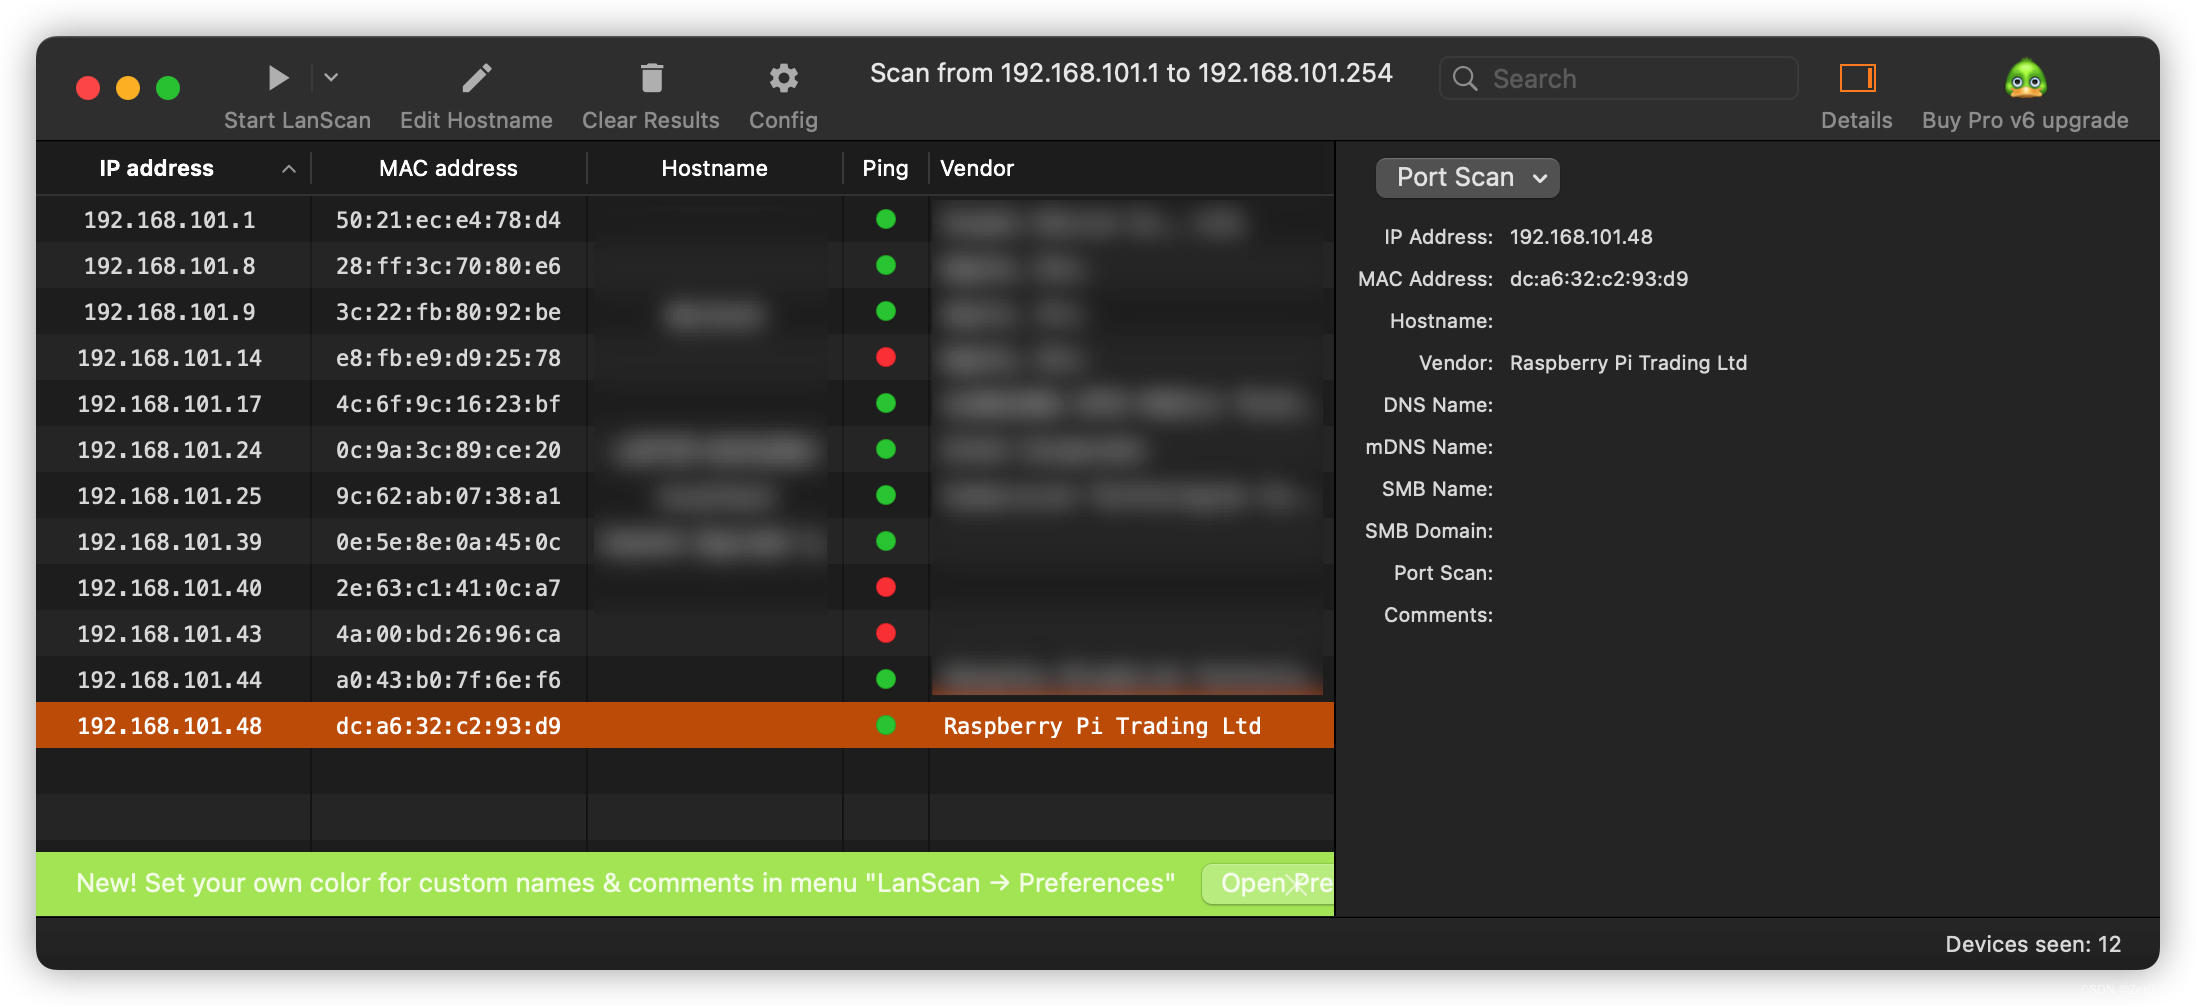Click MAC address 28:ff:3c:70:80:e6
Viewport: 2196px width, 1006px height.
coord(448,266)
